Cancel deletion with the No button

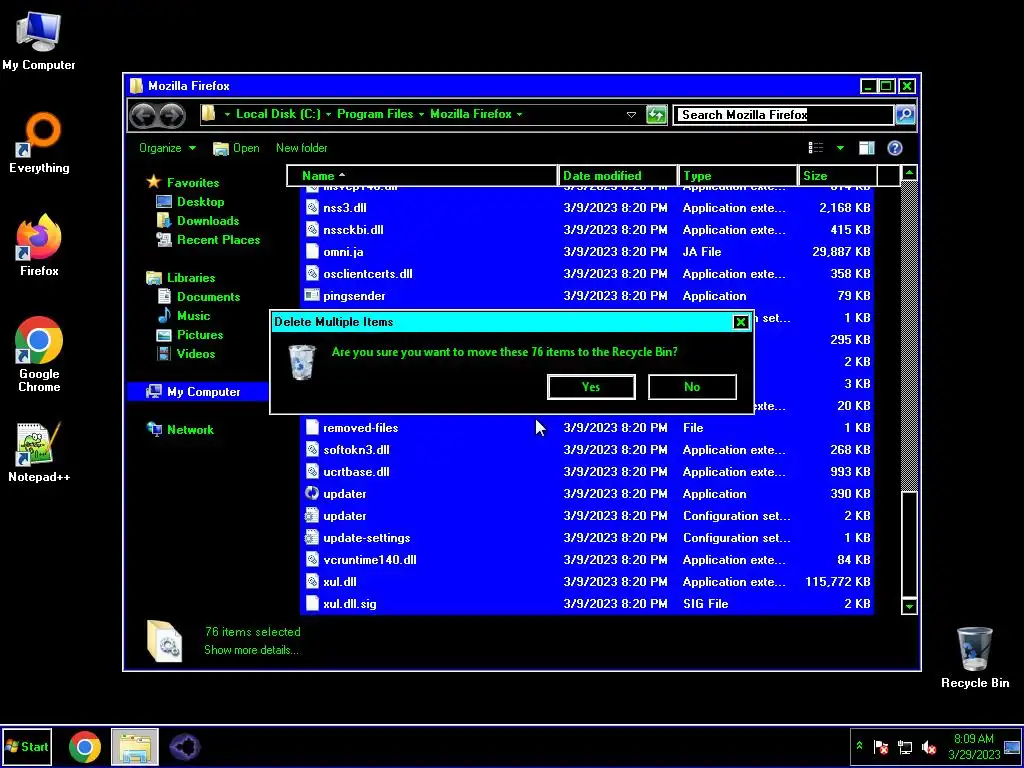tap(692, 387)
